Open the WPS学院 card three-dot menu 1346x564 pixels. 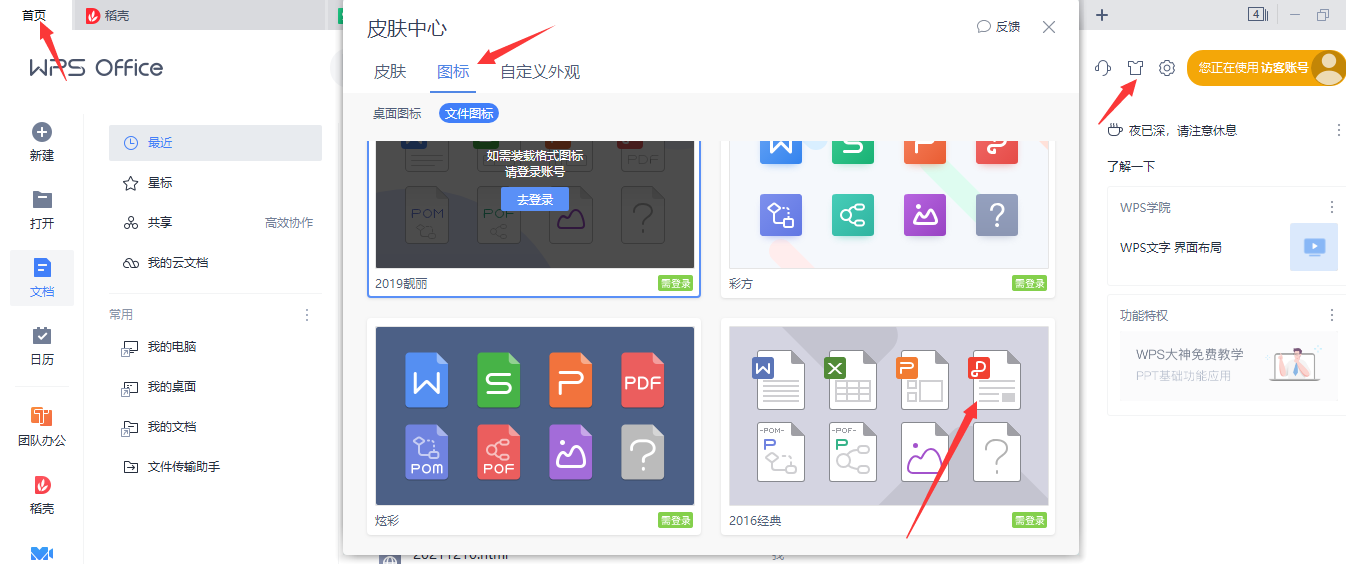pyautogui.click(x=1332, y=207)
